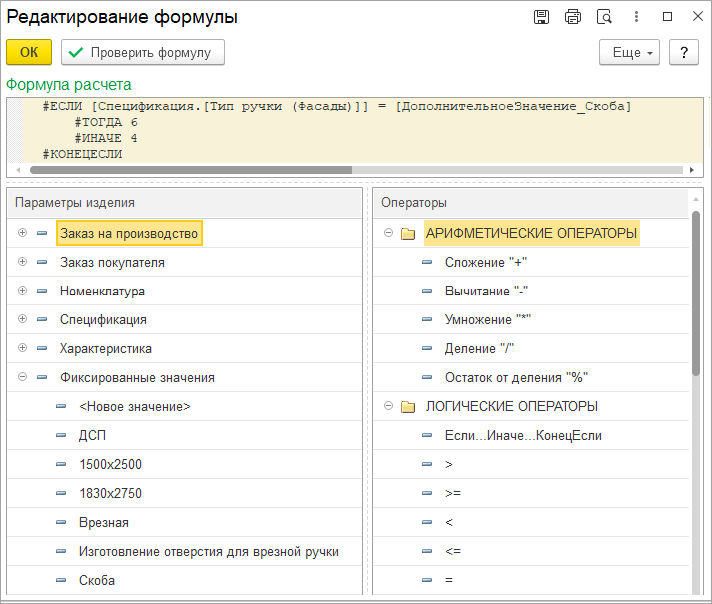
Task: Open the Еще dropdown menu
Action: [x=629, y=52]
